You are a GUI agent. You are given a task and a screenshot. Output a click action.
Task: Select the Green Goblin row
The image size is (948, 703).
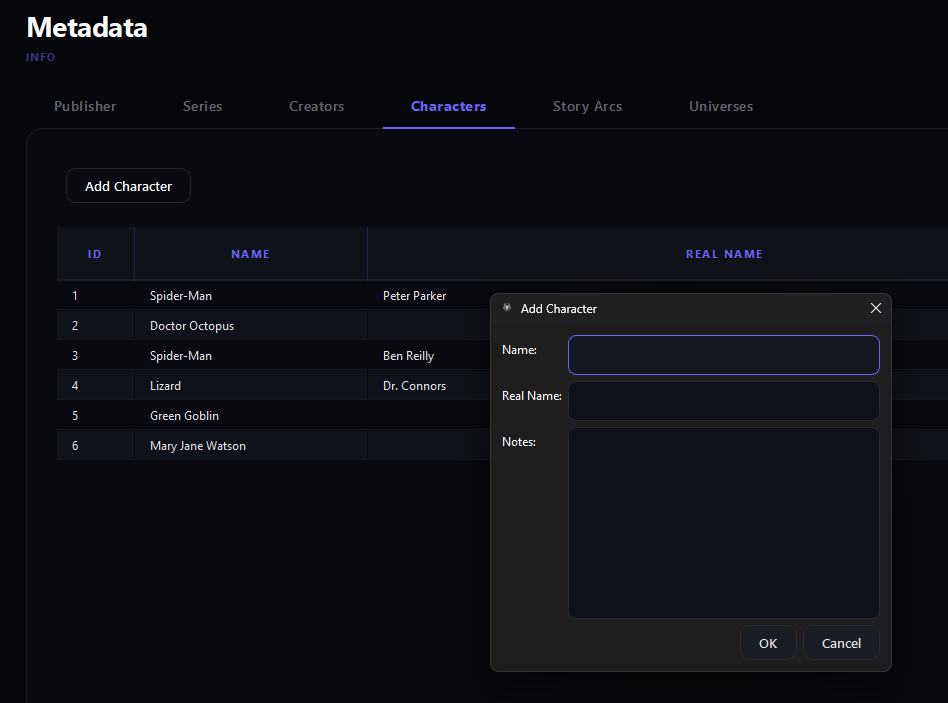[273, 416]
